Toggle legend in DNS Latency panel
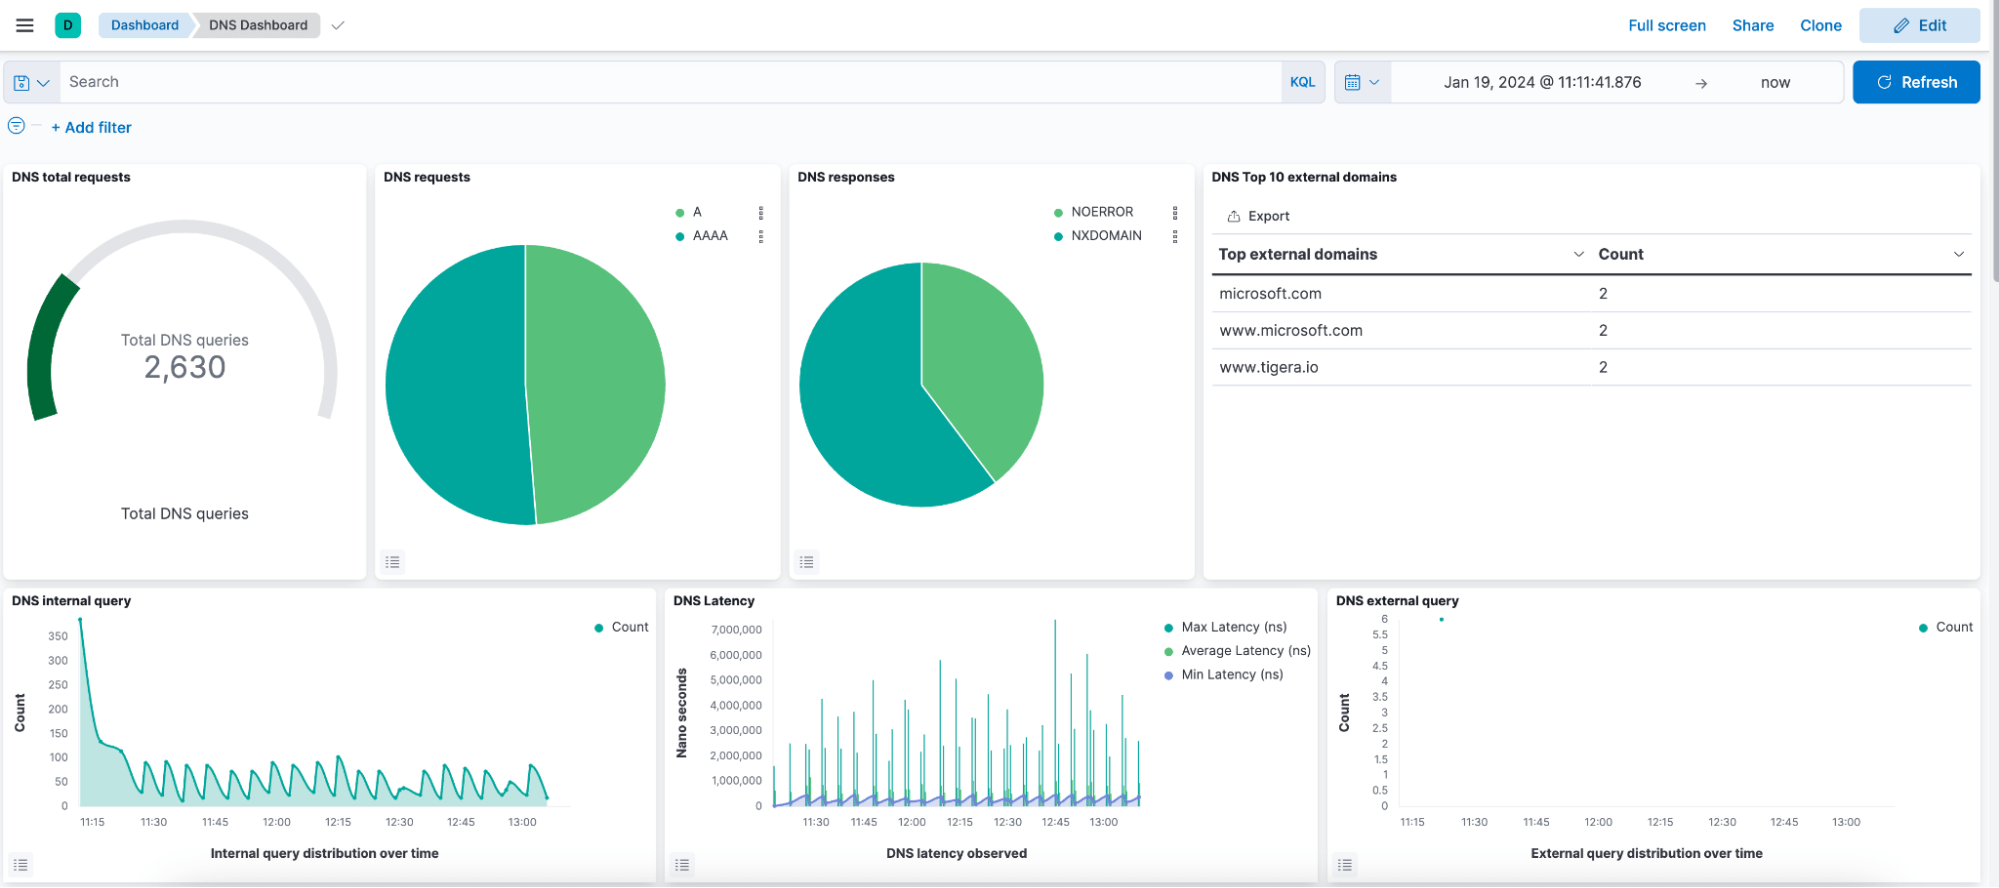1999x888 pixels. 682,865
